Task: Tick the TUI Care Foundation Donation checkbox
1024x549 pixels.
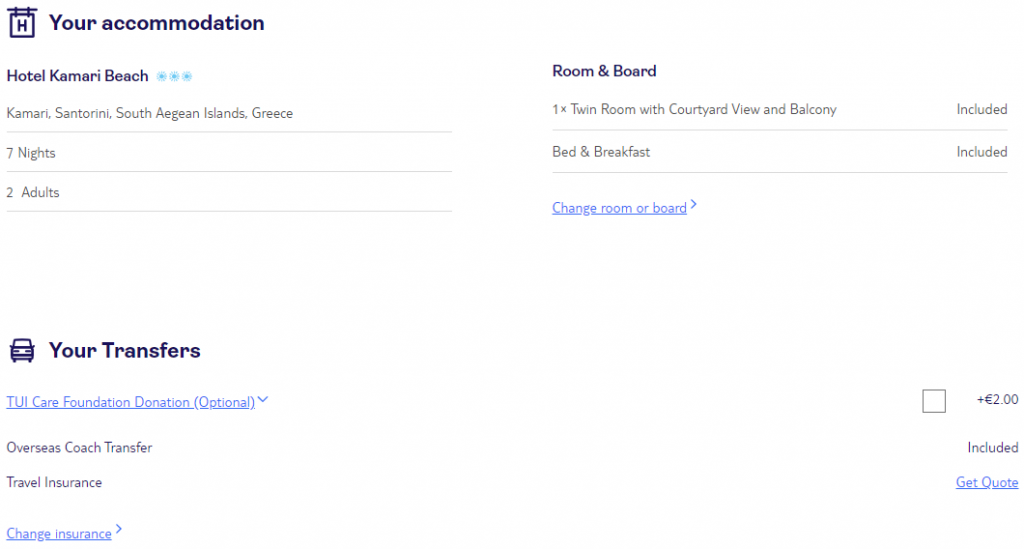Action: click(x=933, y=401)
